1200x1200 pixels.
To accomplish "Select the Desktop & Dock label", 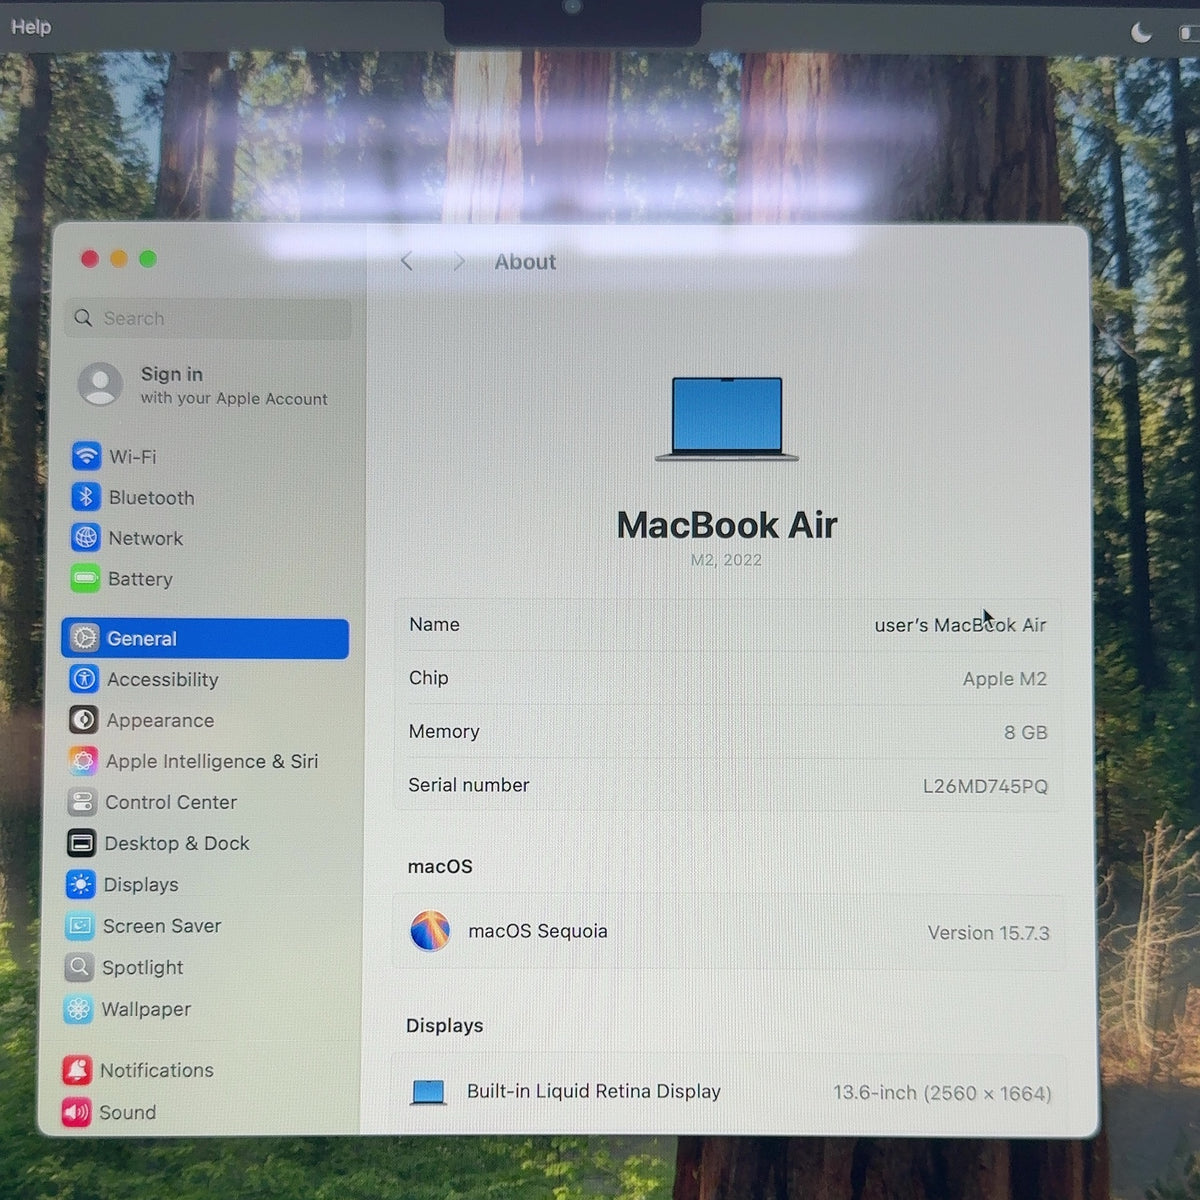I will coord(177,843).
